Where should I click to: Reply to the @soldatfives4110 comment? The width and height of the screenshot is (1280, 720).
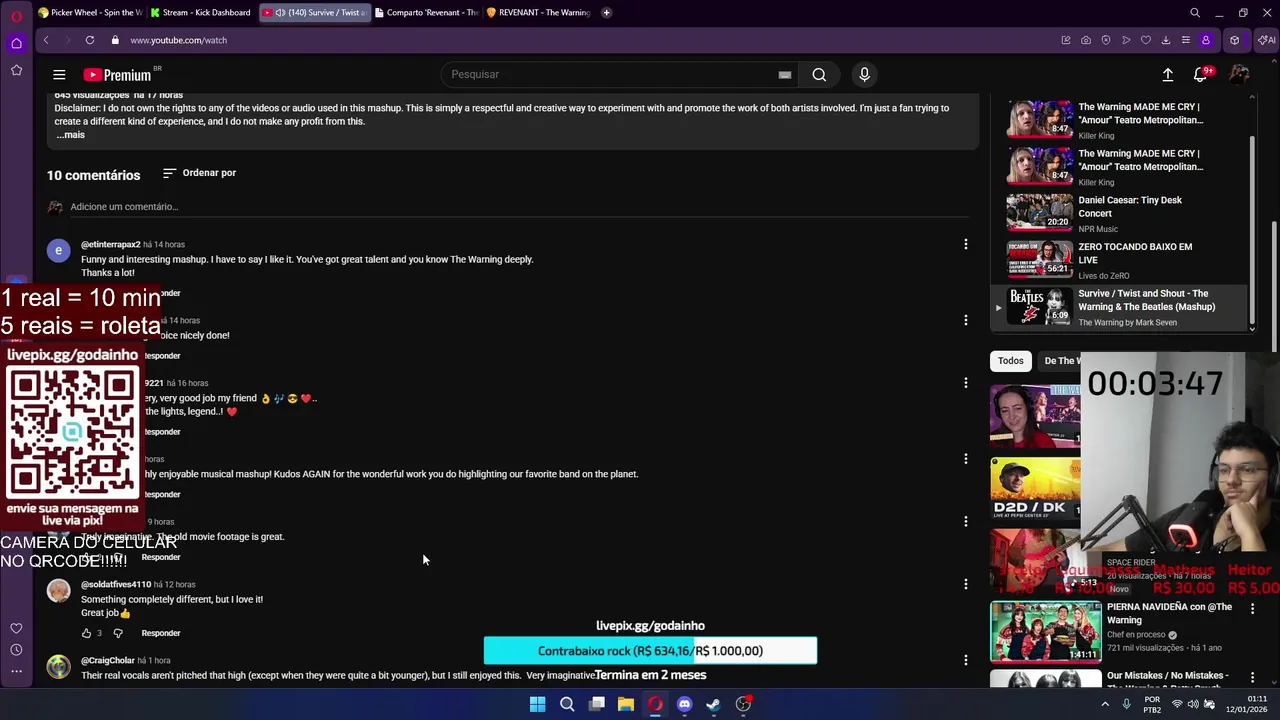[x=161, y=633]
